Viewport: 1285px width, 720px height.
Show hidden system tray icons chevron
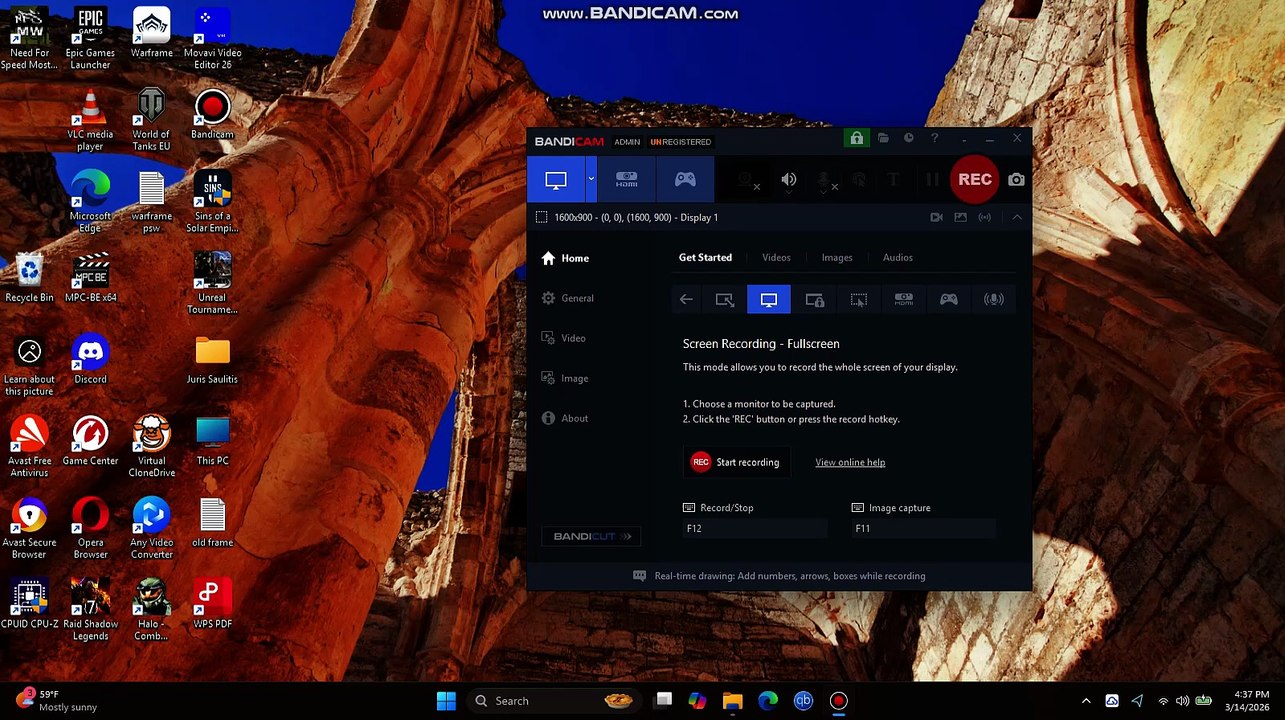pyautogui.click(x=1086, y=701)
